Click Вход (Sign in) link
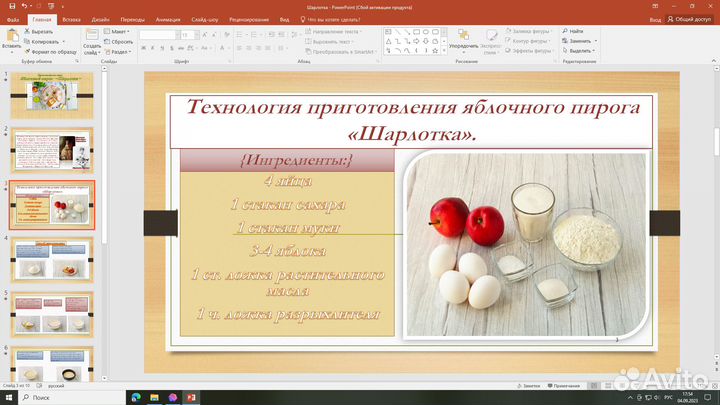 point(655,20)
